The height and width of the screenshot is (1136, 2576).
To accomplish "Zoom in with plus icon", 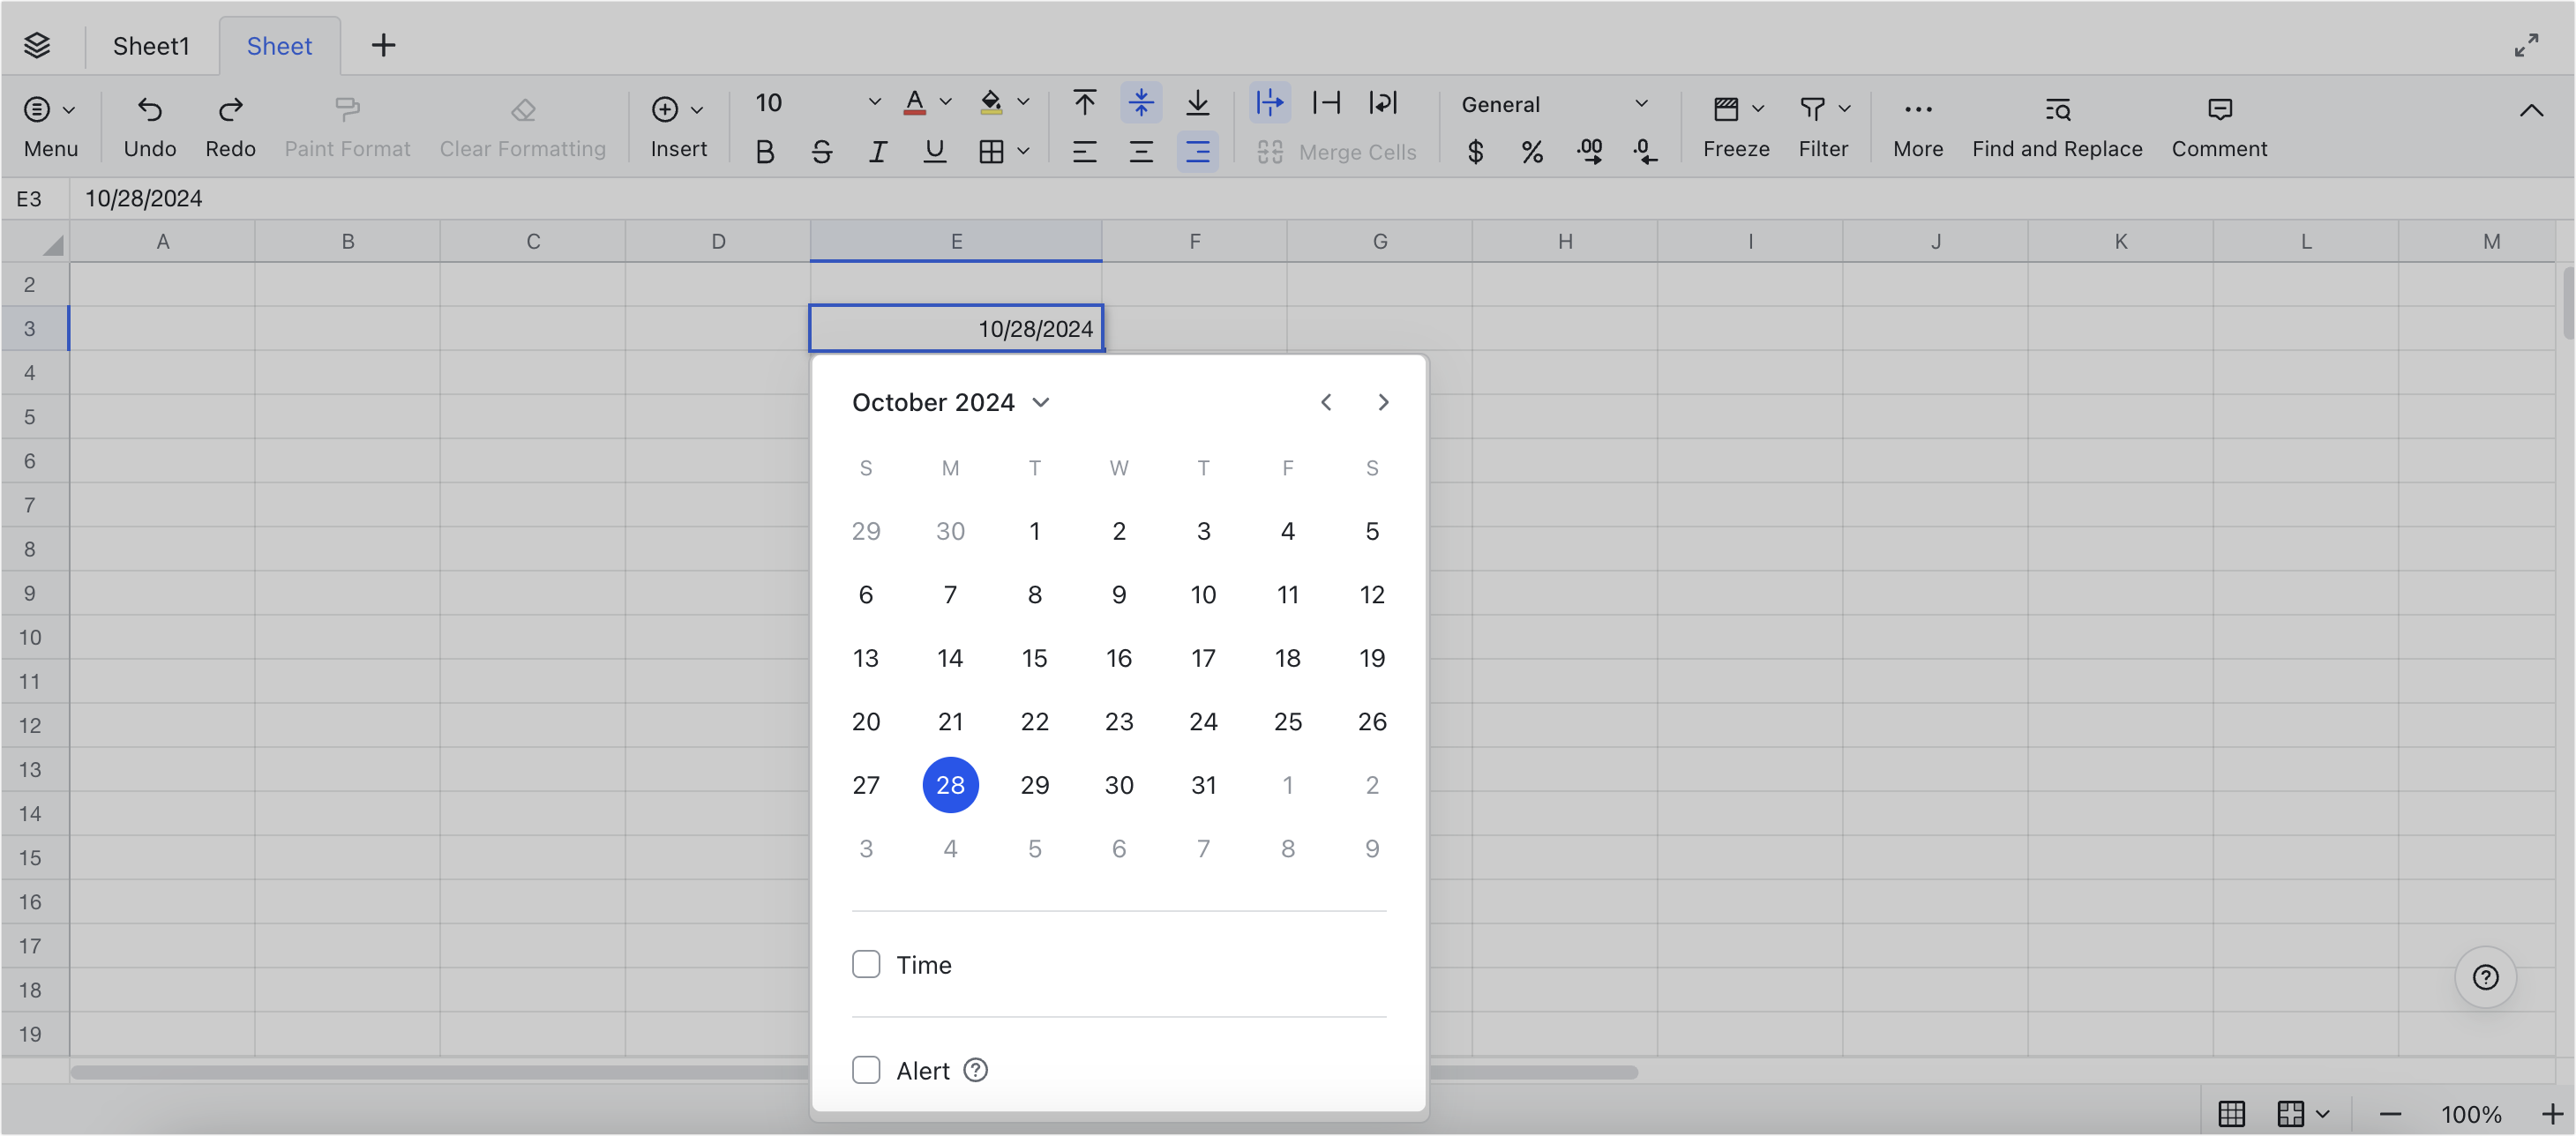I will pos(2551,1114).
